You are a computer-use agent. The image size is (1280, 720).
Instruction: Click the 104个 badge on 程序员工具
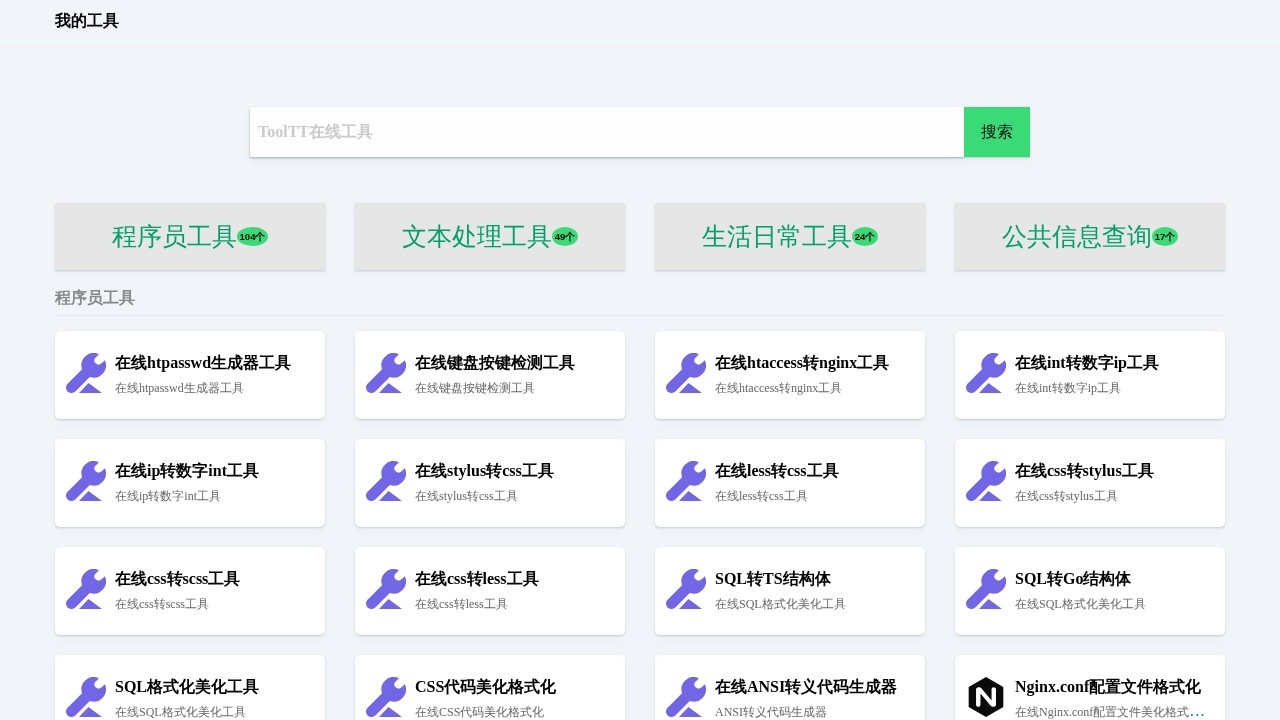click(x=252, y=236)
